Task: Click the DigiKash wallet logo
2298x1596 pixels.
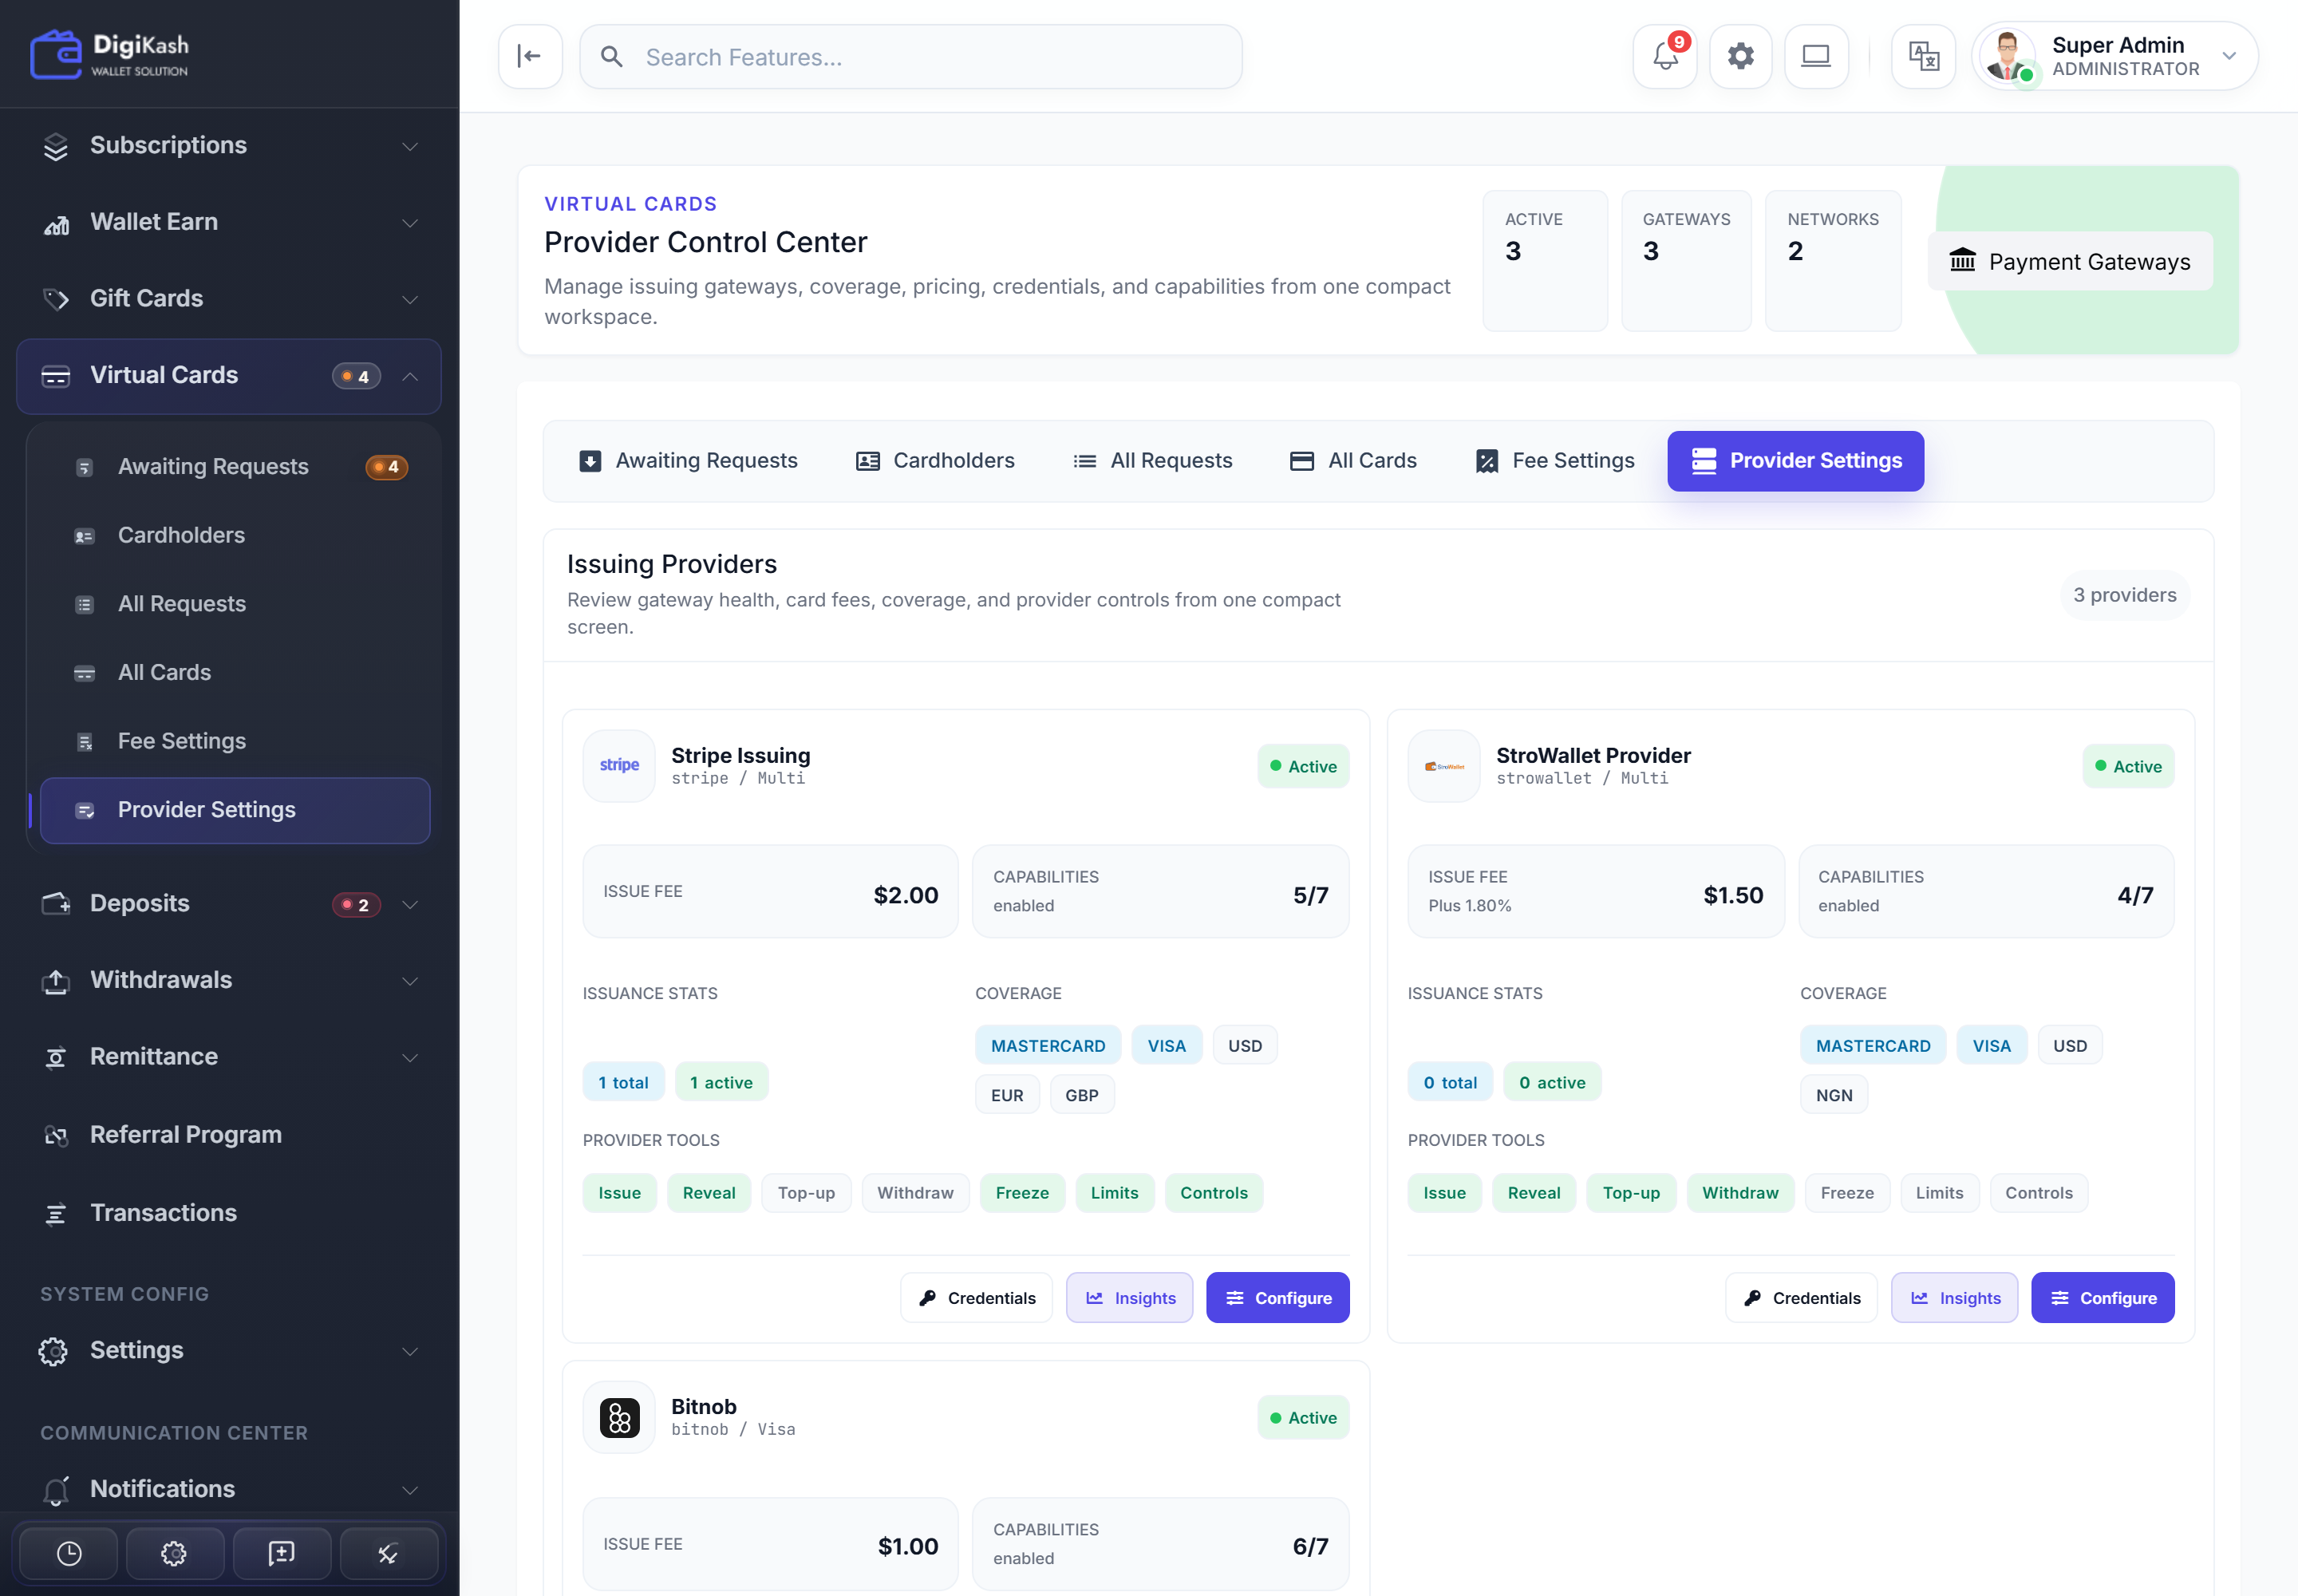Action: 110,54
